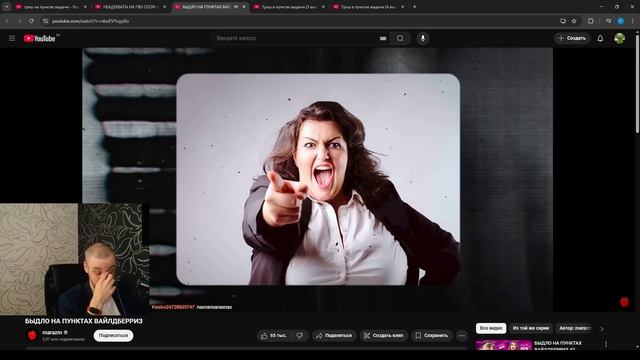Go back with browser back arrow
Screen dimensions: 640x360
pyautogui.click(x=7, y=21)
